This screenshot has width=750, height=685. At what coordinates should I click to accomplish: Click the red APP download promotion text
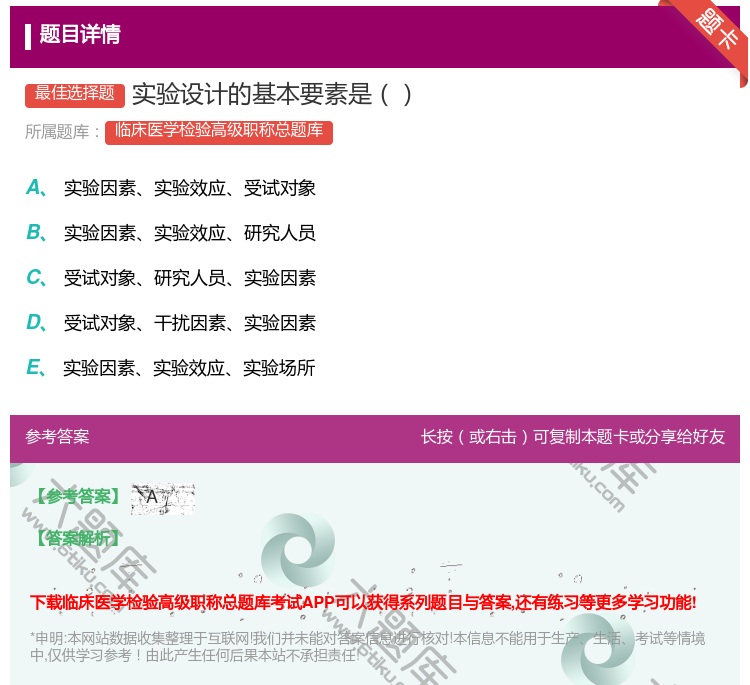click(x=363, y=602)
